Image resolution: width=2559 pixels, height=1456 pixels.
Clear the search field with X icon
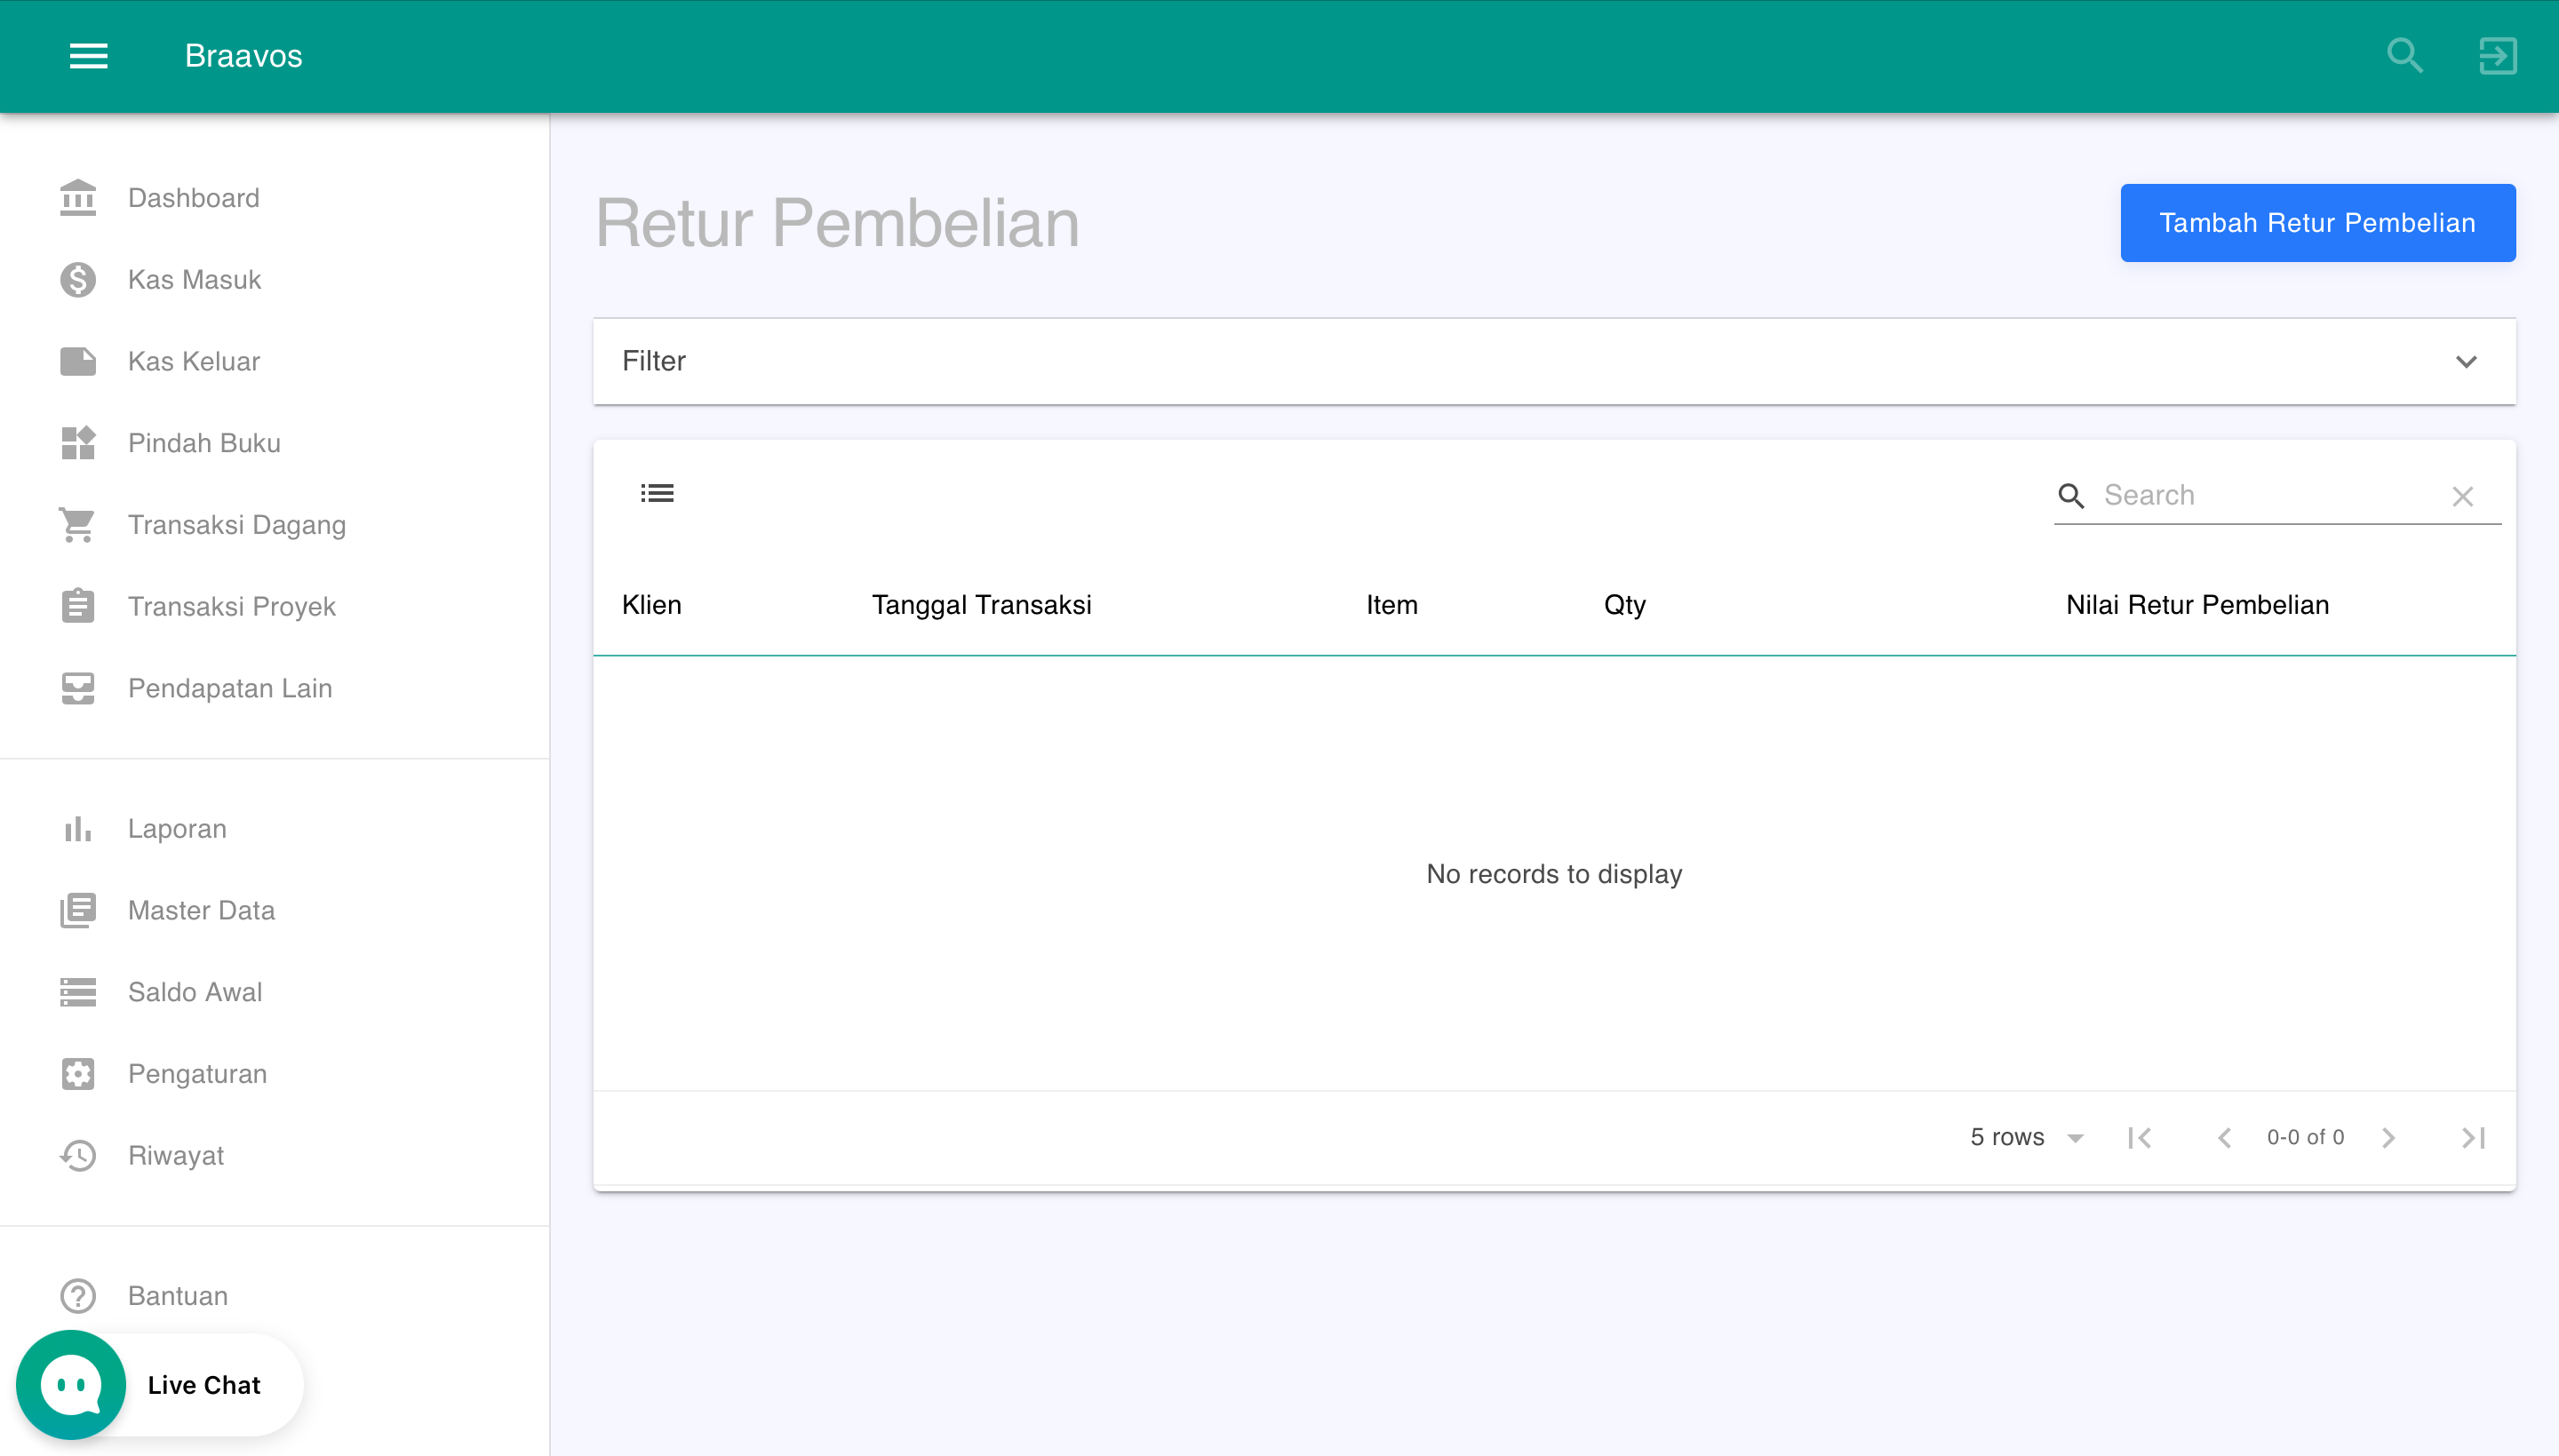(x=2462, y=496)
